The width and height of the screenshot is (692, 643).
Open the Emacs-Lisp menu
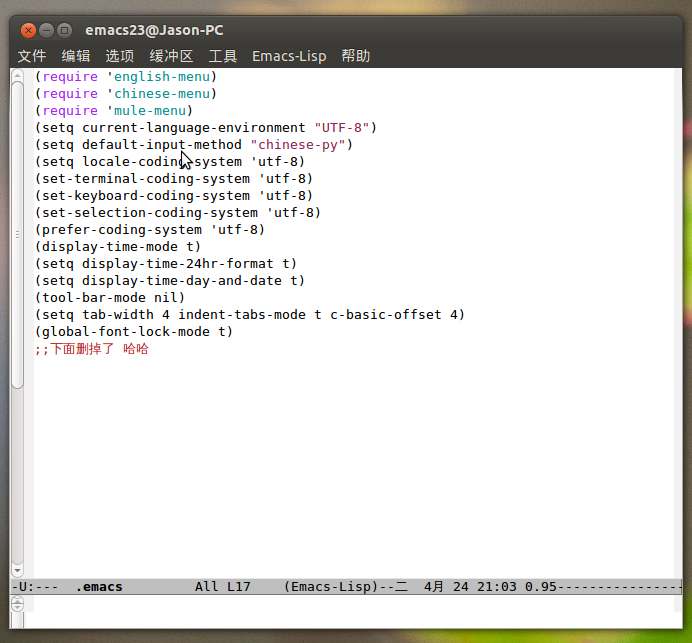tap(289, 56)
